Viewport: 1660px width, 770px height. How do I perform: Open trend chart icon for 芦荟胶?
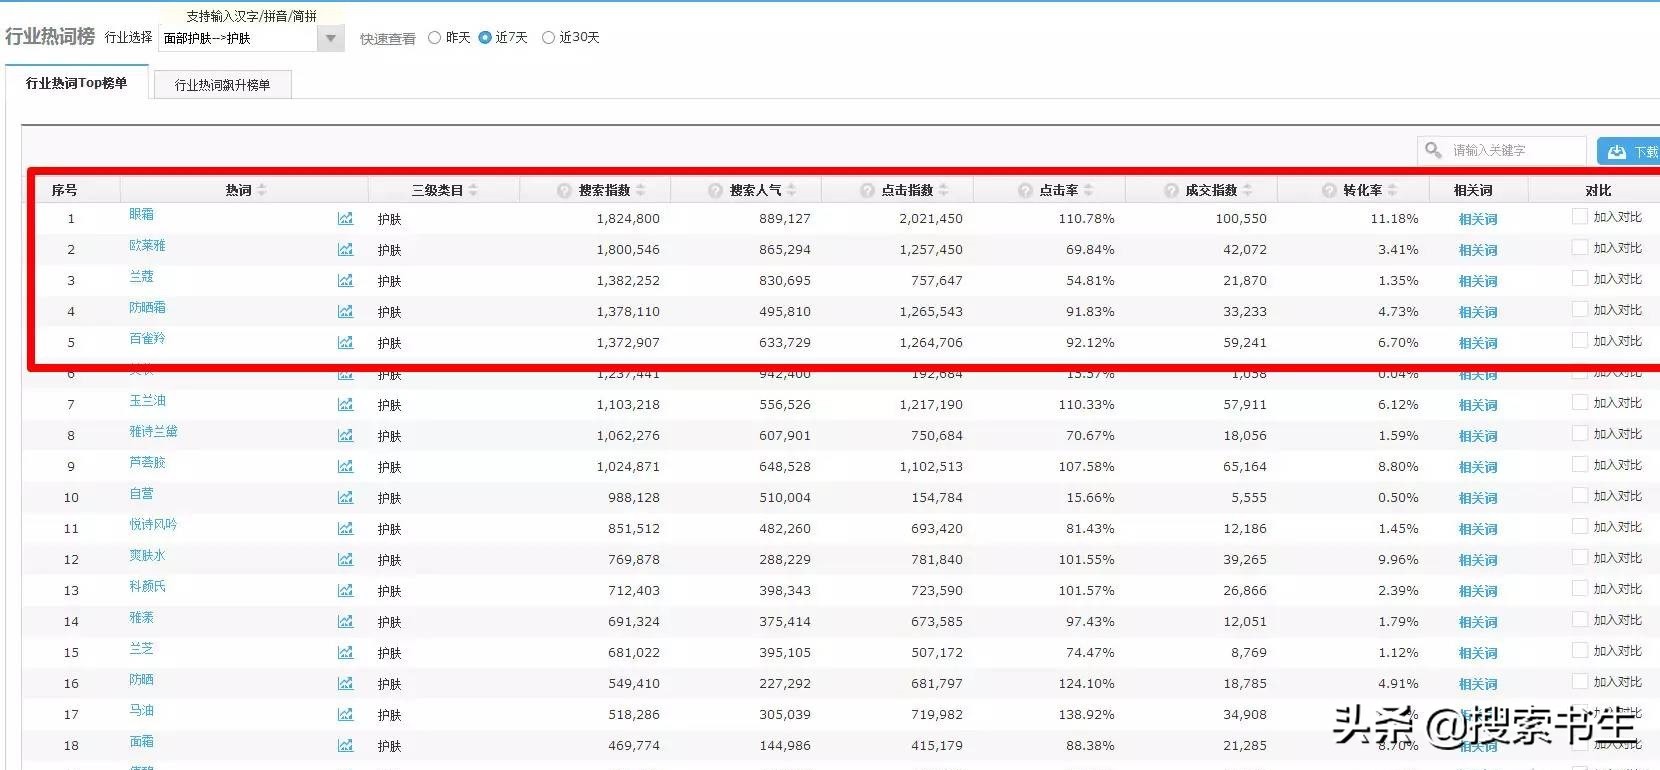click(345, 466)
